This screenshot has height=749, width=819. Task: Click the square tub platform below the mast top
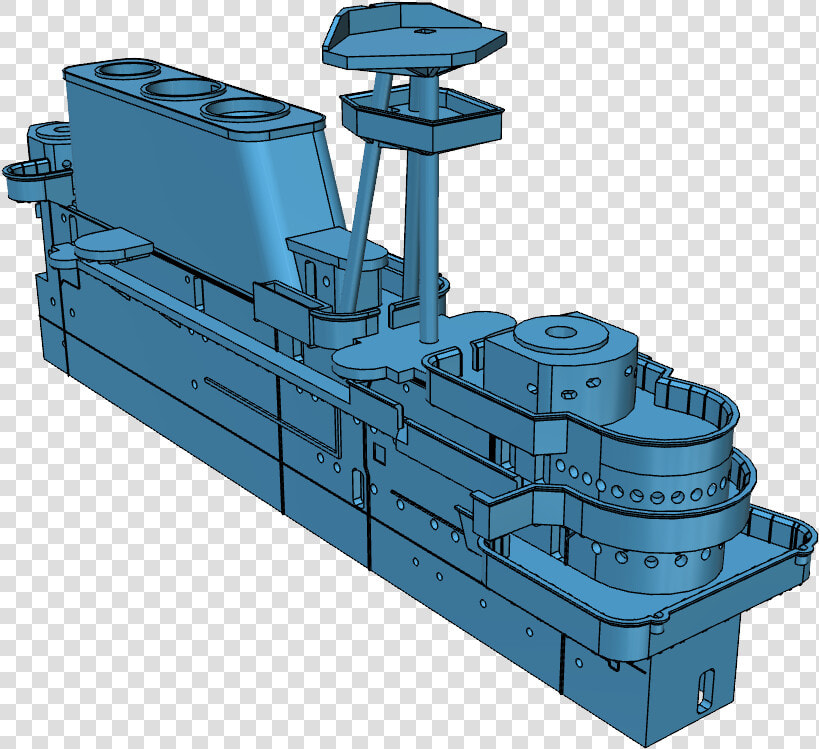tap(422, 120)
